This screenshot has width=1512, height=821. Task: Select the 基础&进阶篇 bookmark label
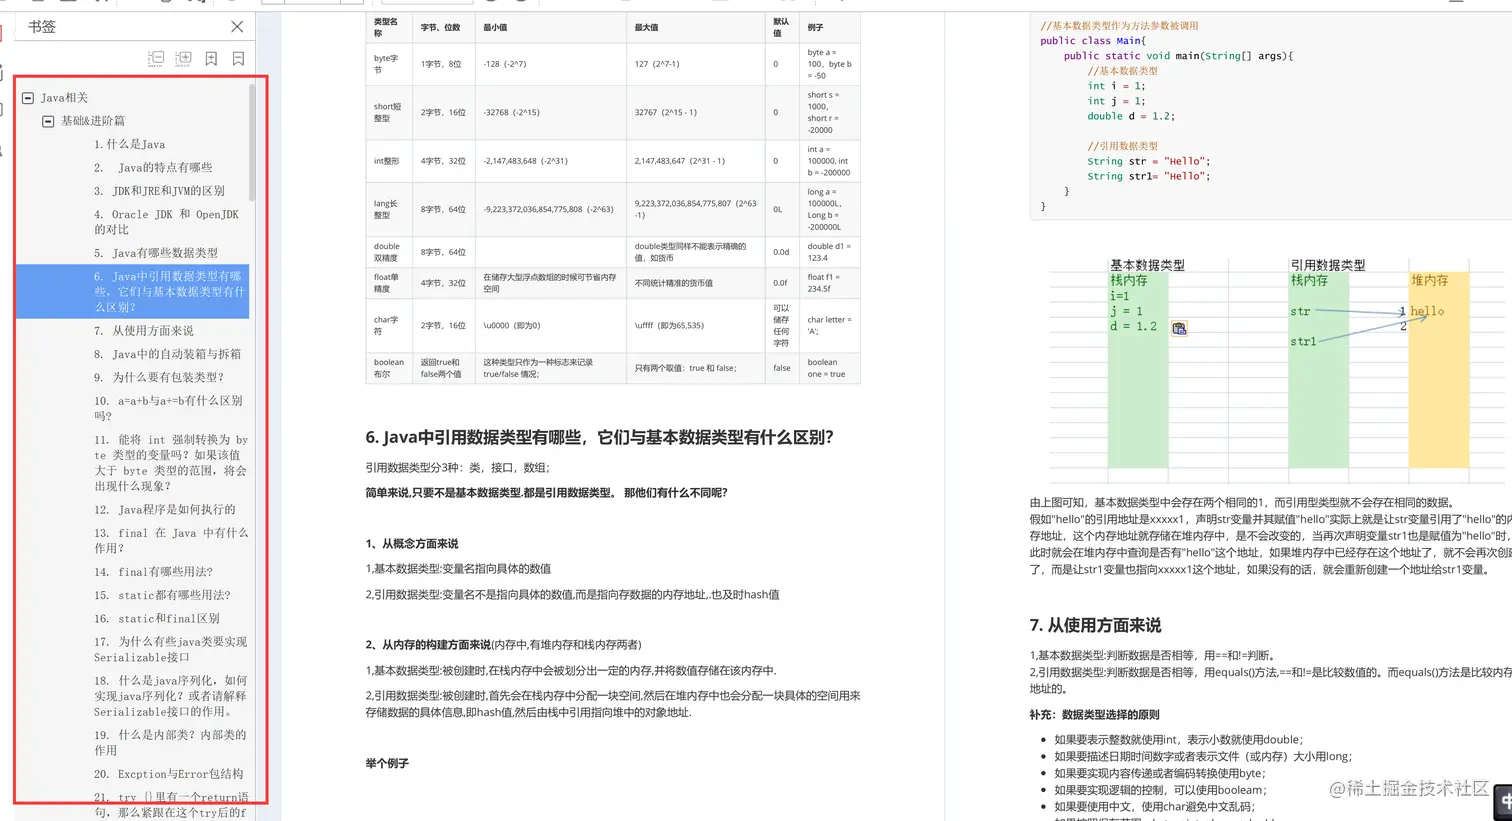point(93,121)
